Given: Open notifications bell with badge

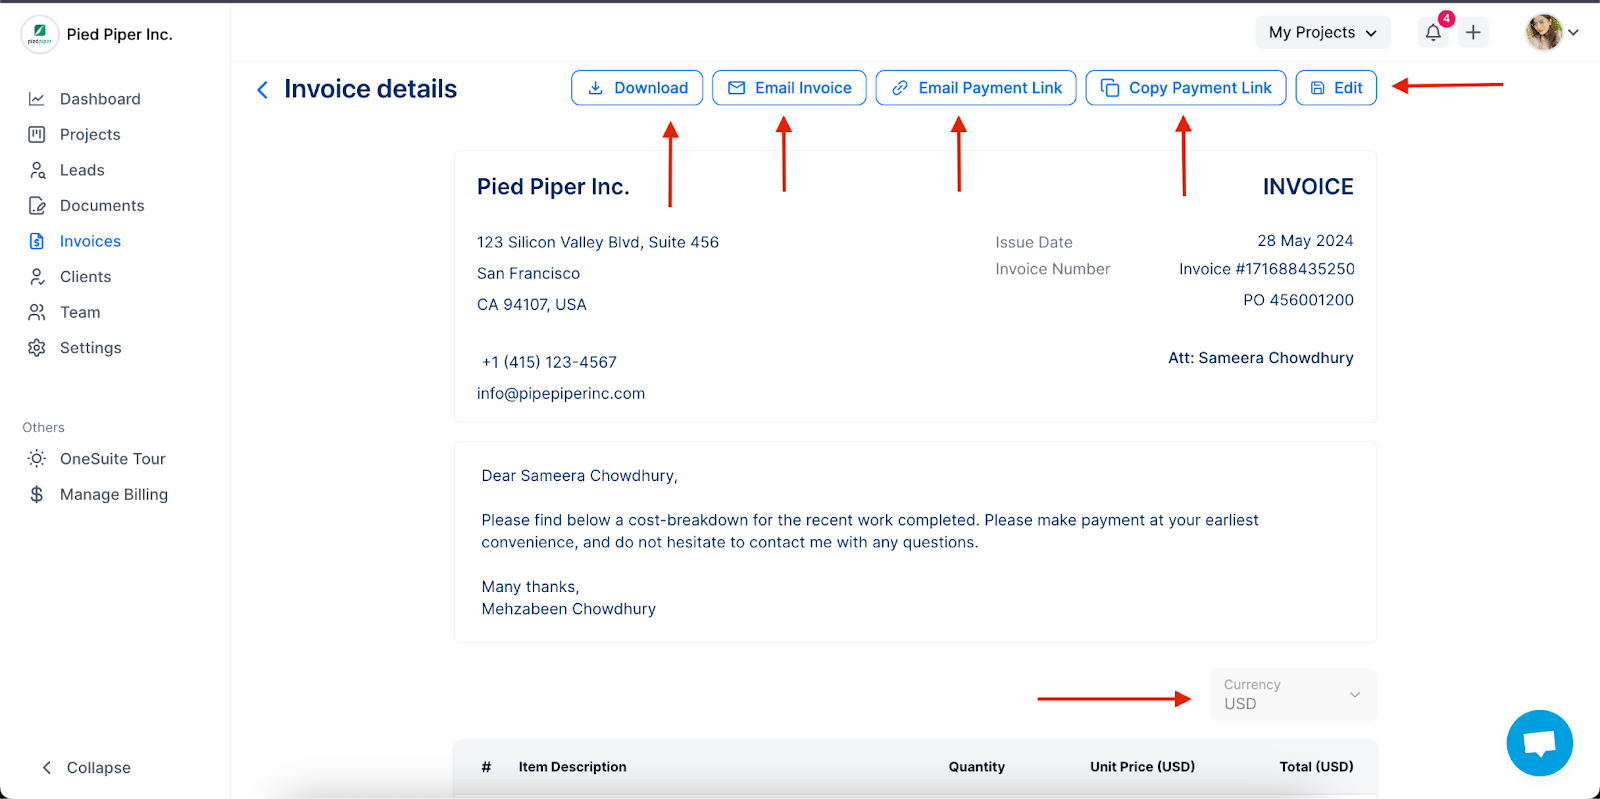Looking at the screenshot, I should click(1435, 31).
